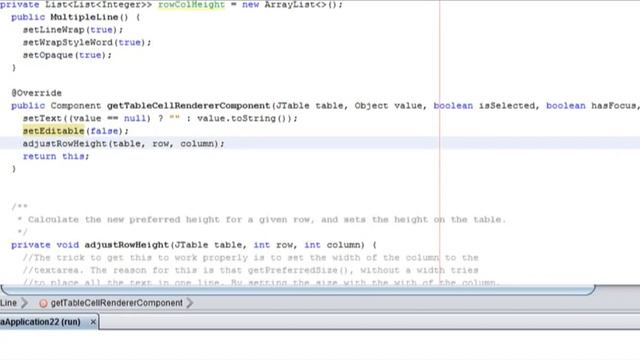Click highlighted setEditable method call

click(53, 131)
